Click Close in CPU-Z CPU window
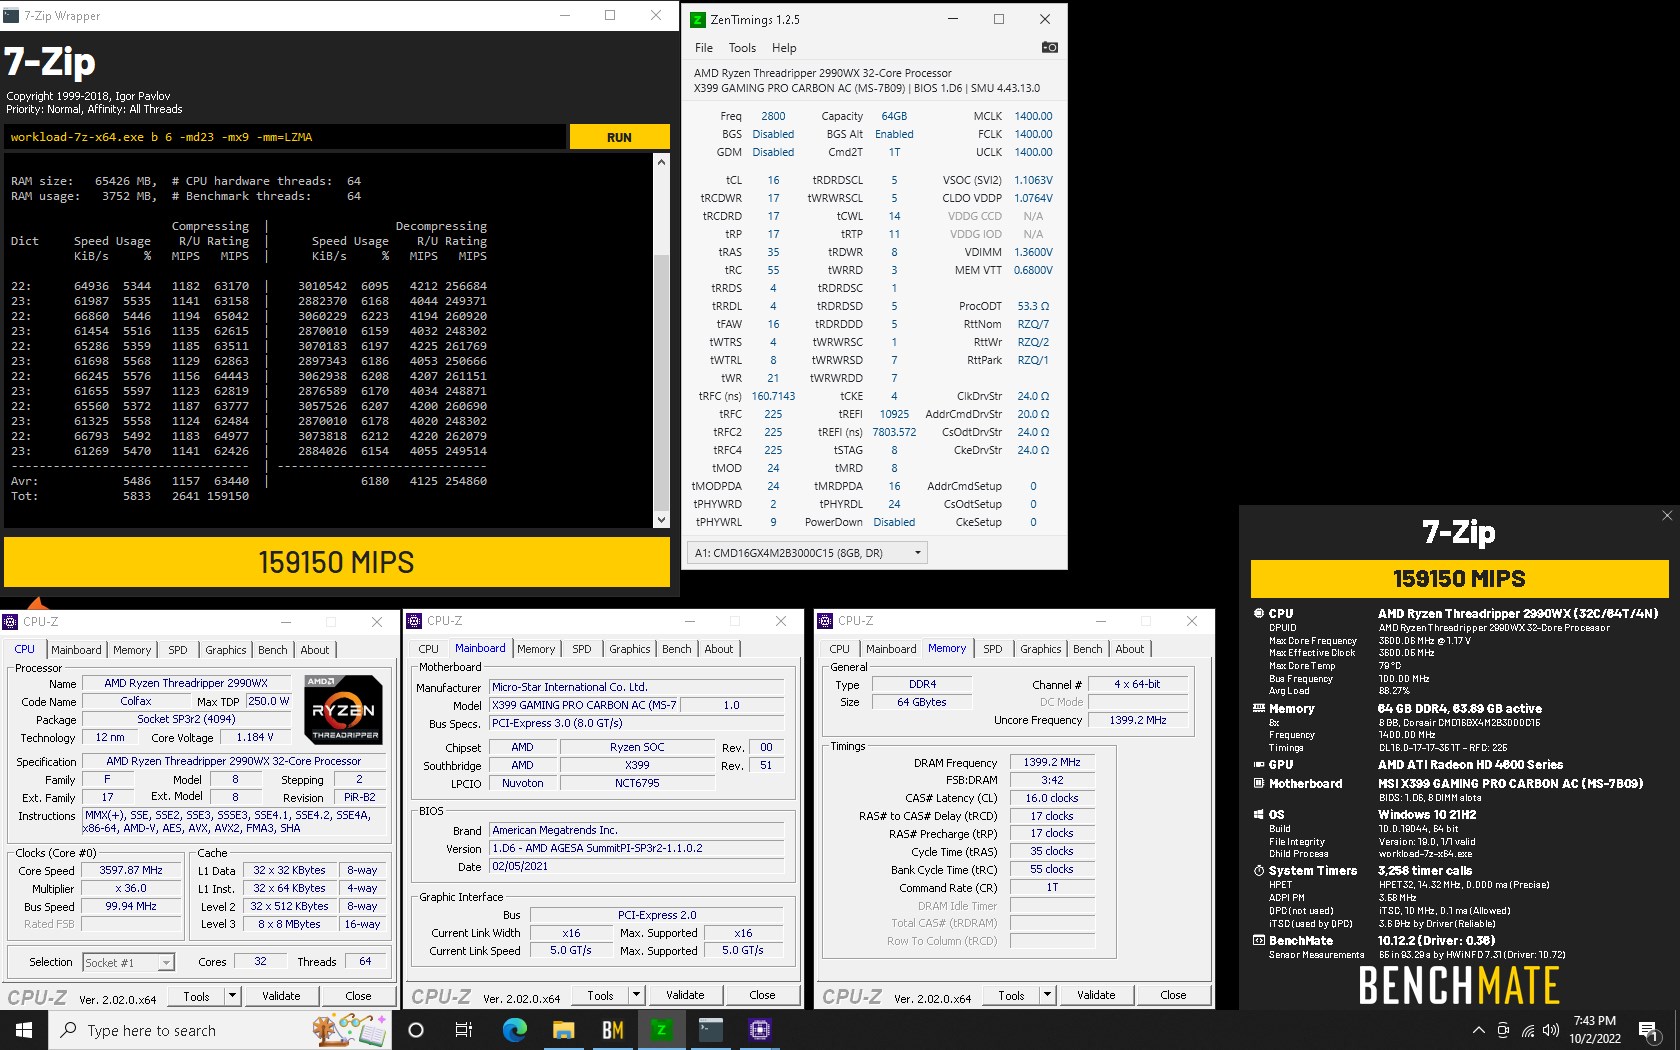 pyautogui.click(x=358, y=995)
